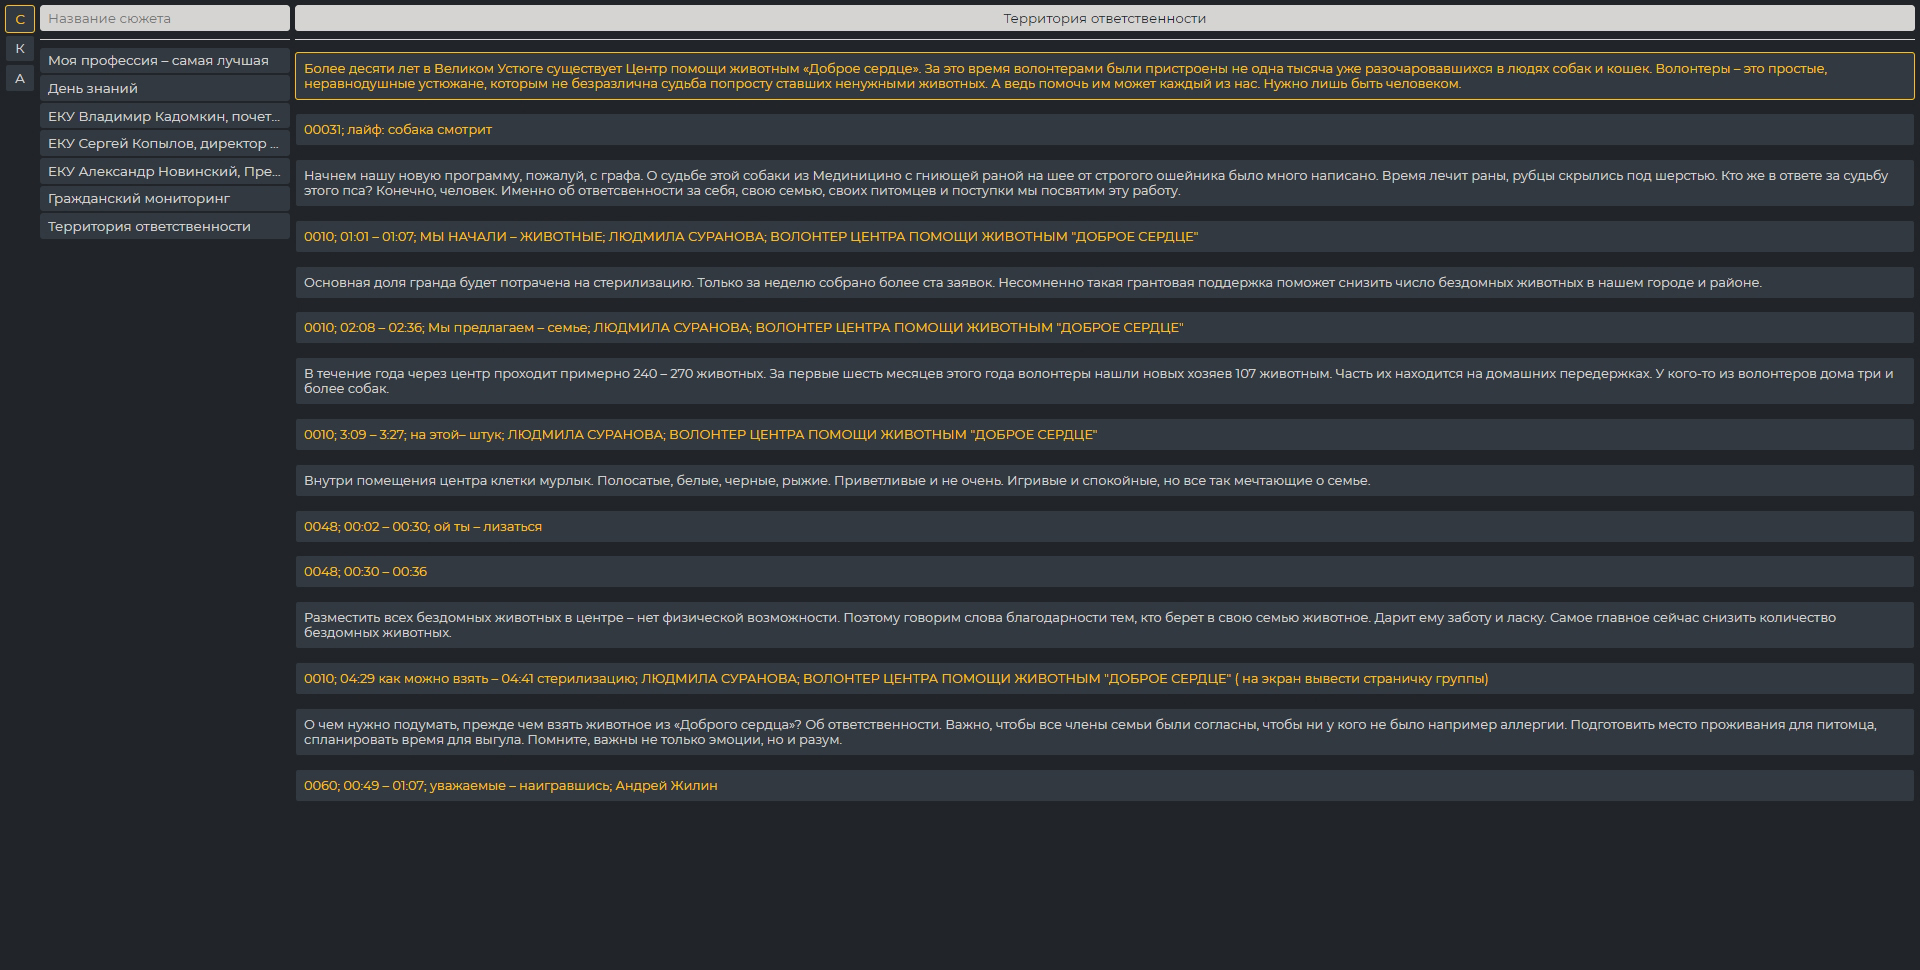Click the 'Территория ответственности' title bar

(1104, 19)
